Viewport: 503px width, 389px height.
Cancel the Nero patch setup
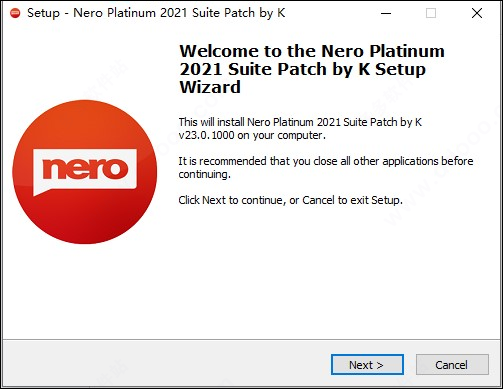pos(452,365)
